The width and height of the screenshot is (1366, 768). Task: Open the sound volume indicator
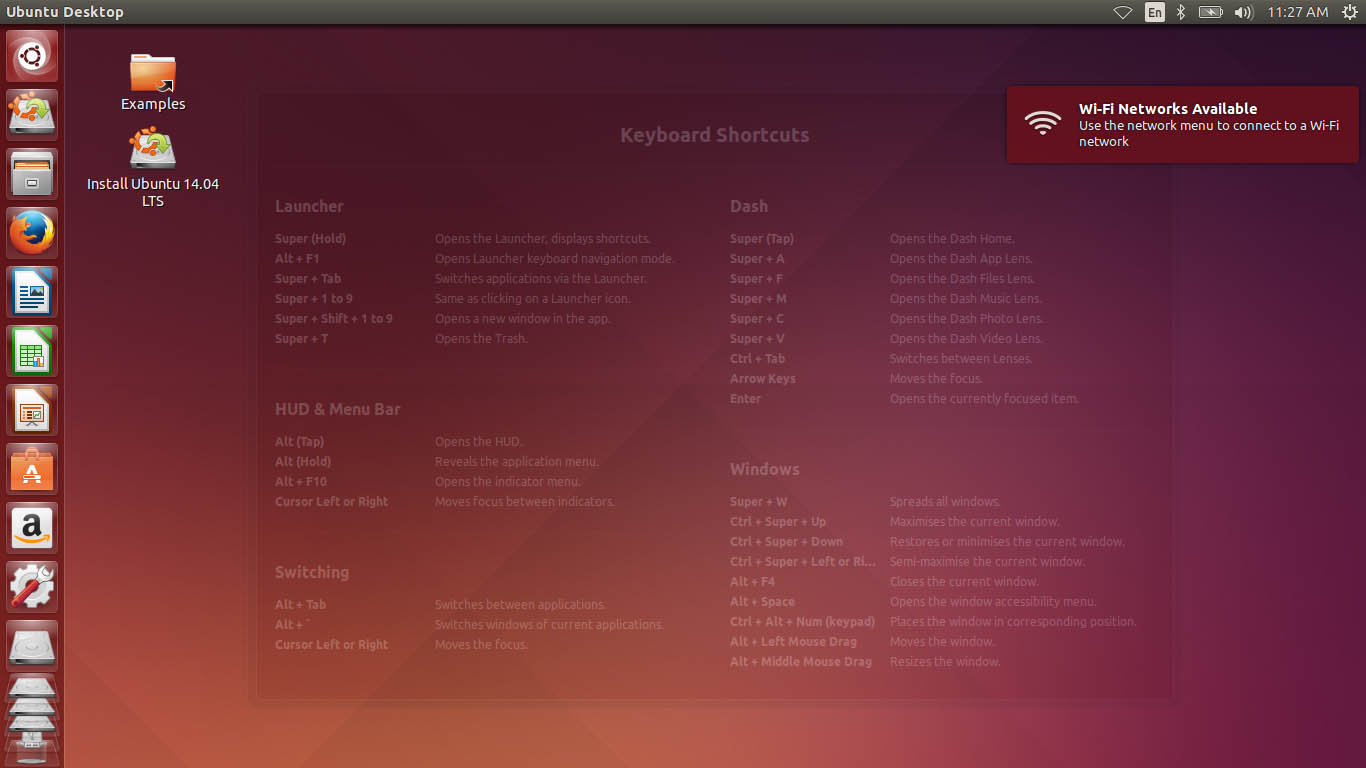1244,12
